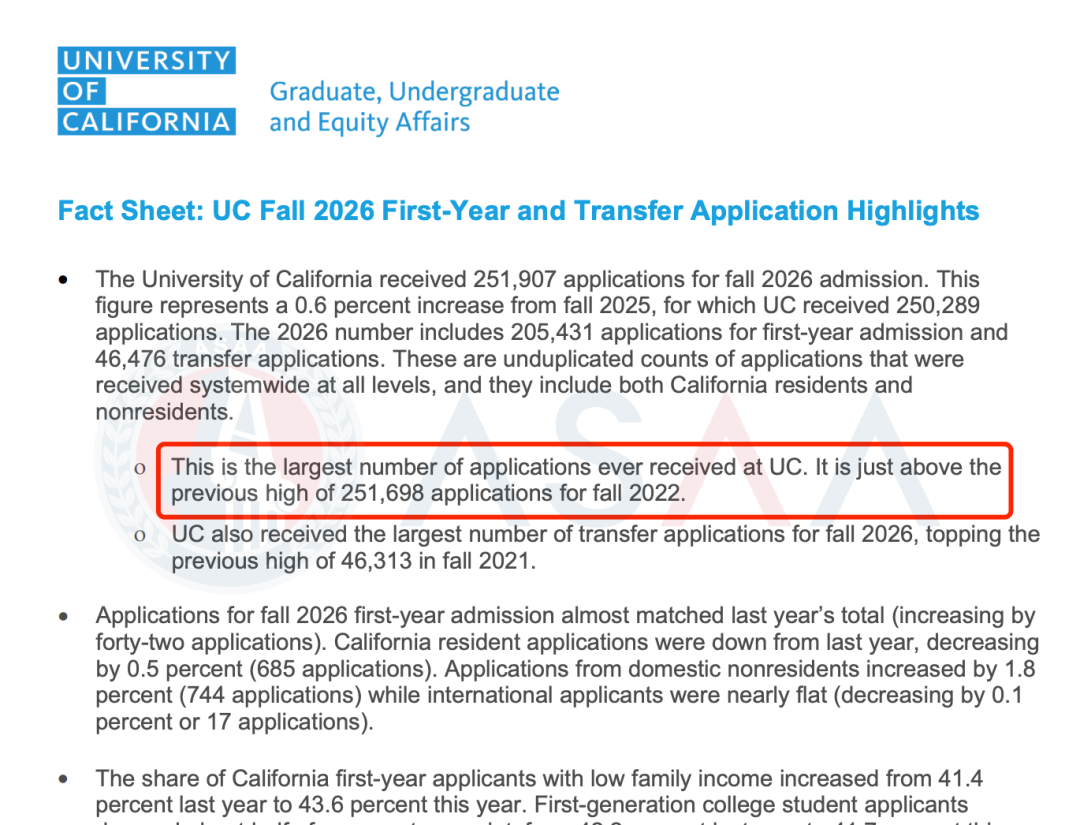Click the hollow sub-bullet beside "UC also received"
1080x825 pixels.
(x=141, y=536)
